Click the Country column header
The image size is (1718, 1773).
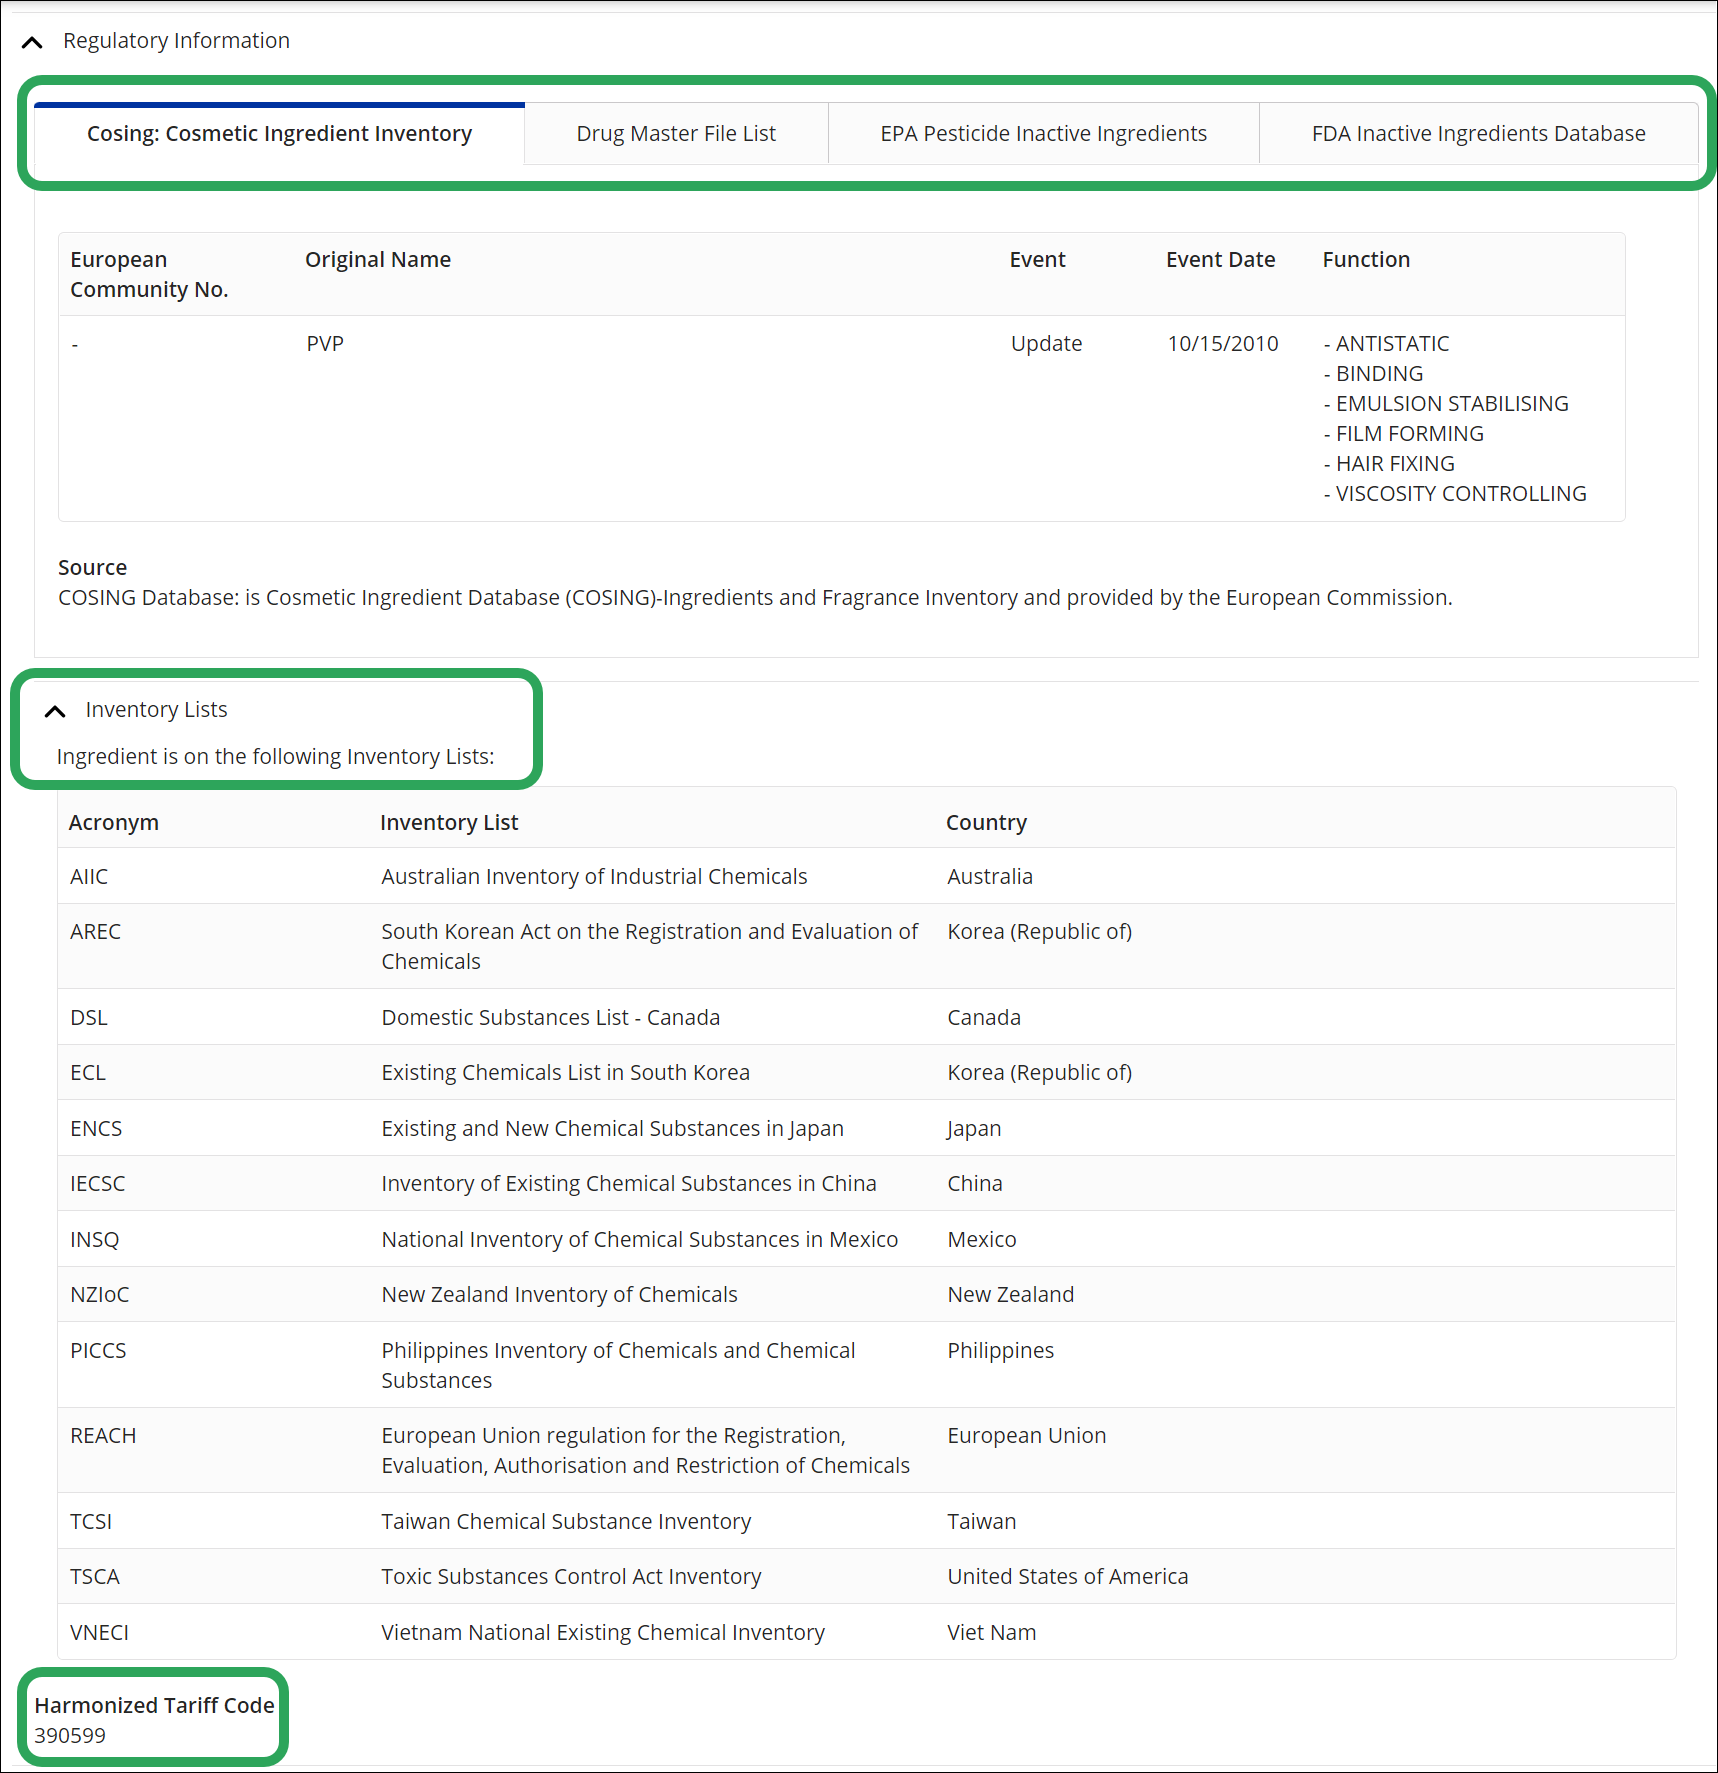coord(986,822)
